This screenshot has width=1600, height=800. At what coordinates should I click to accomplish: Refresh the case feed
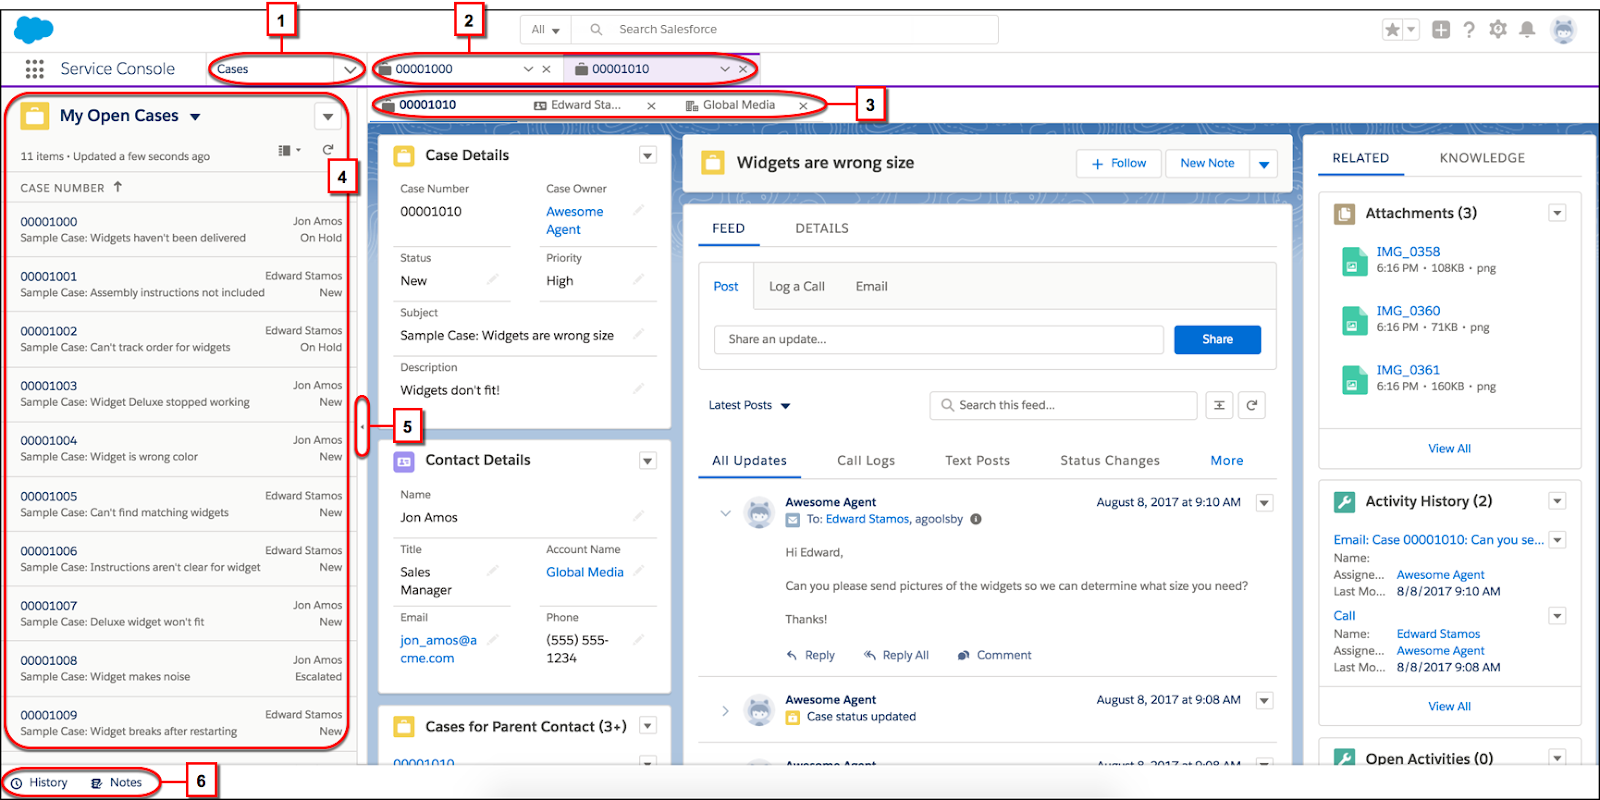point(1252,405)
